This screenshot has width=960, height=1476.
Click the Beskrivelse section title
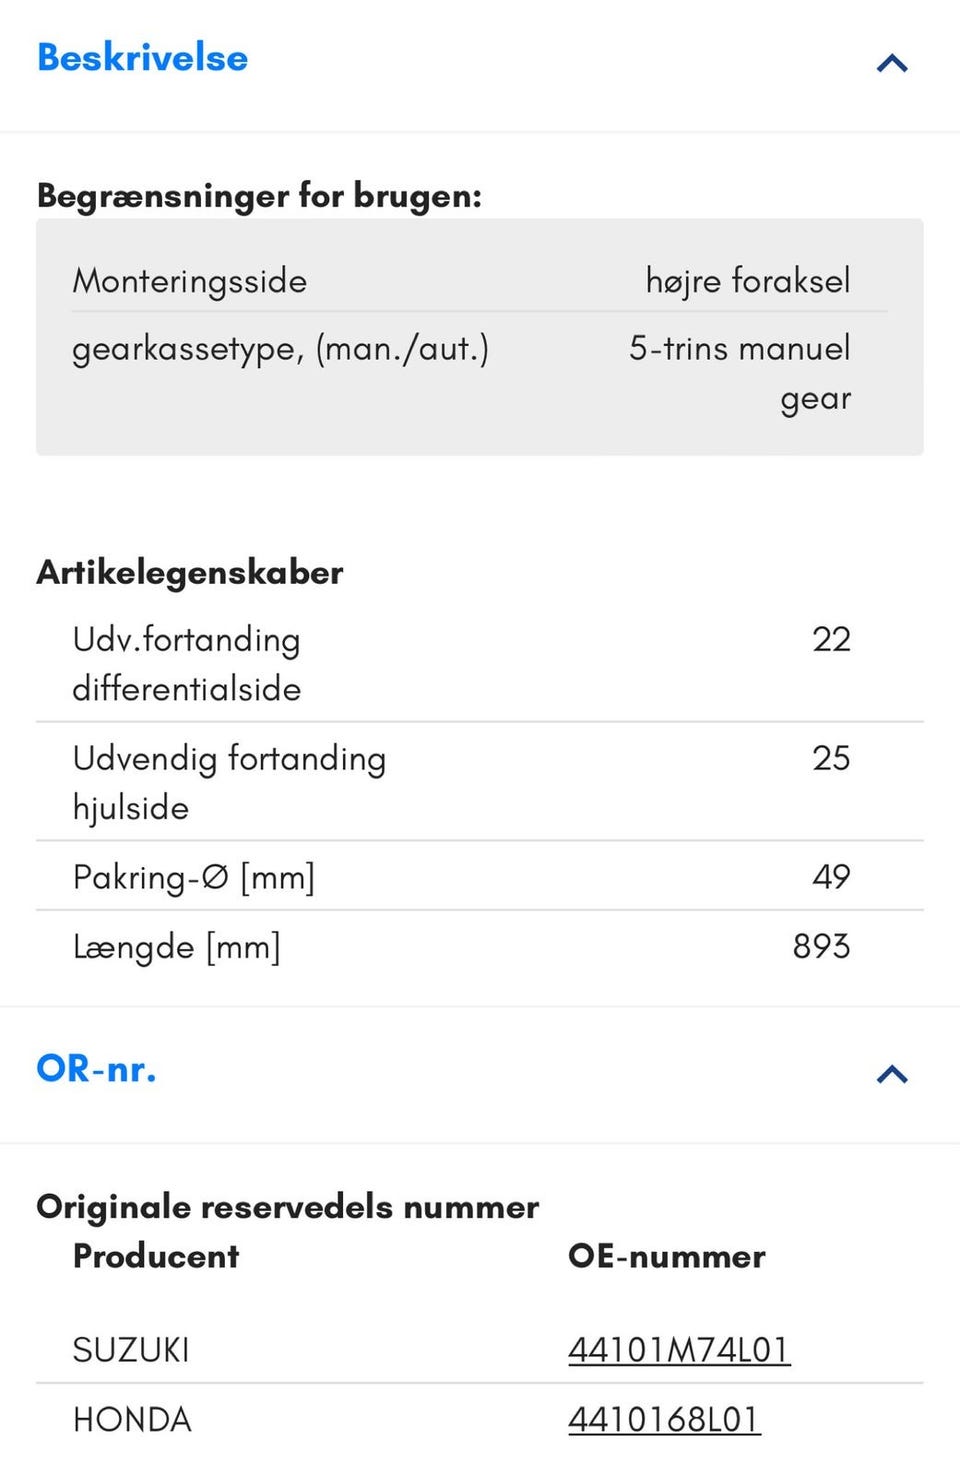[142, 58]
